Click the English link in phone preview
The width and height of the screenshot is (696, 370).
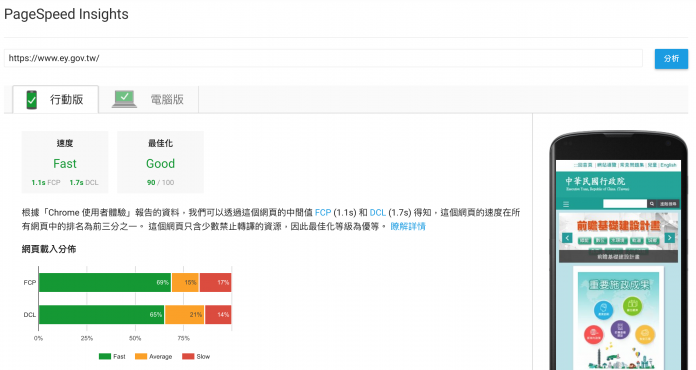[x=668, y=165]
